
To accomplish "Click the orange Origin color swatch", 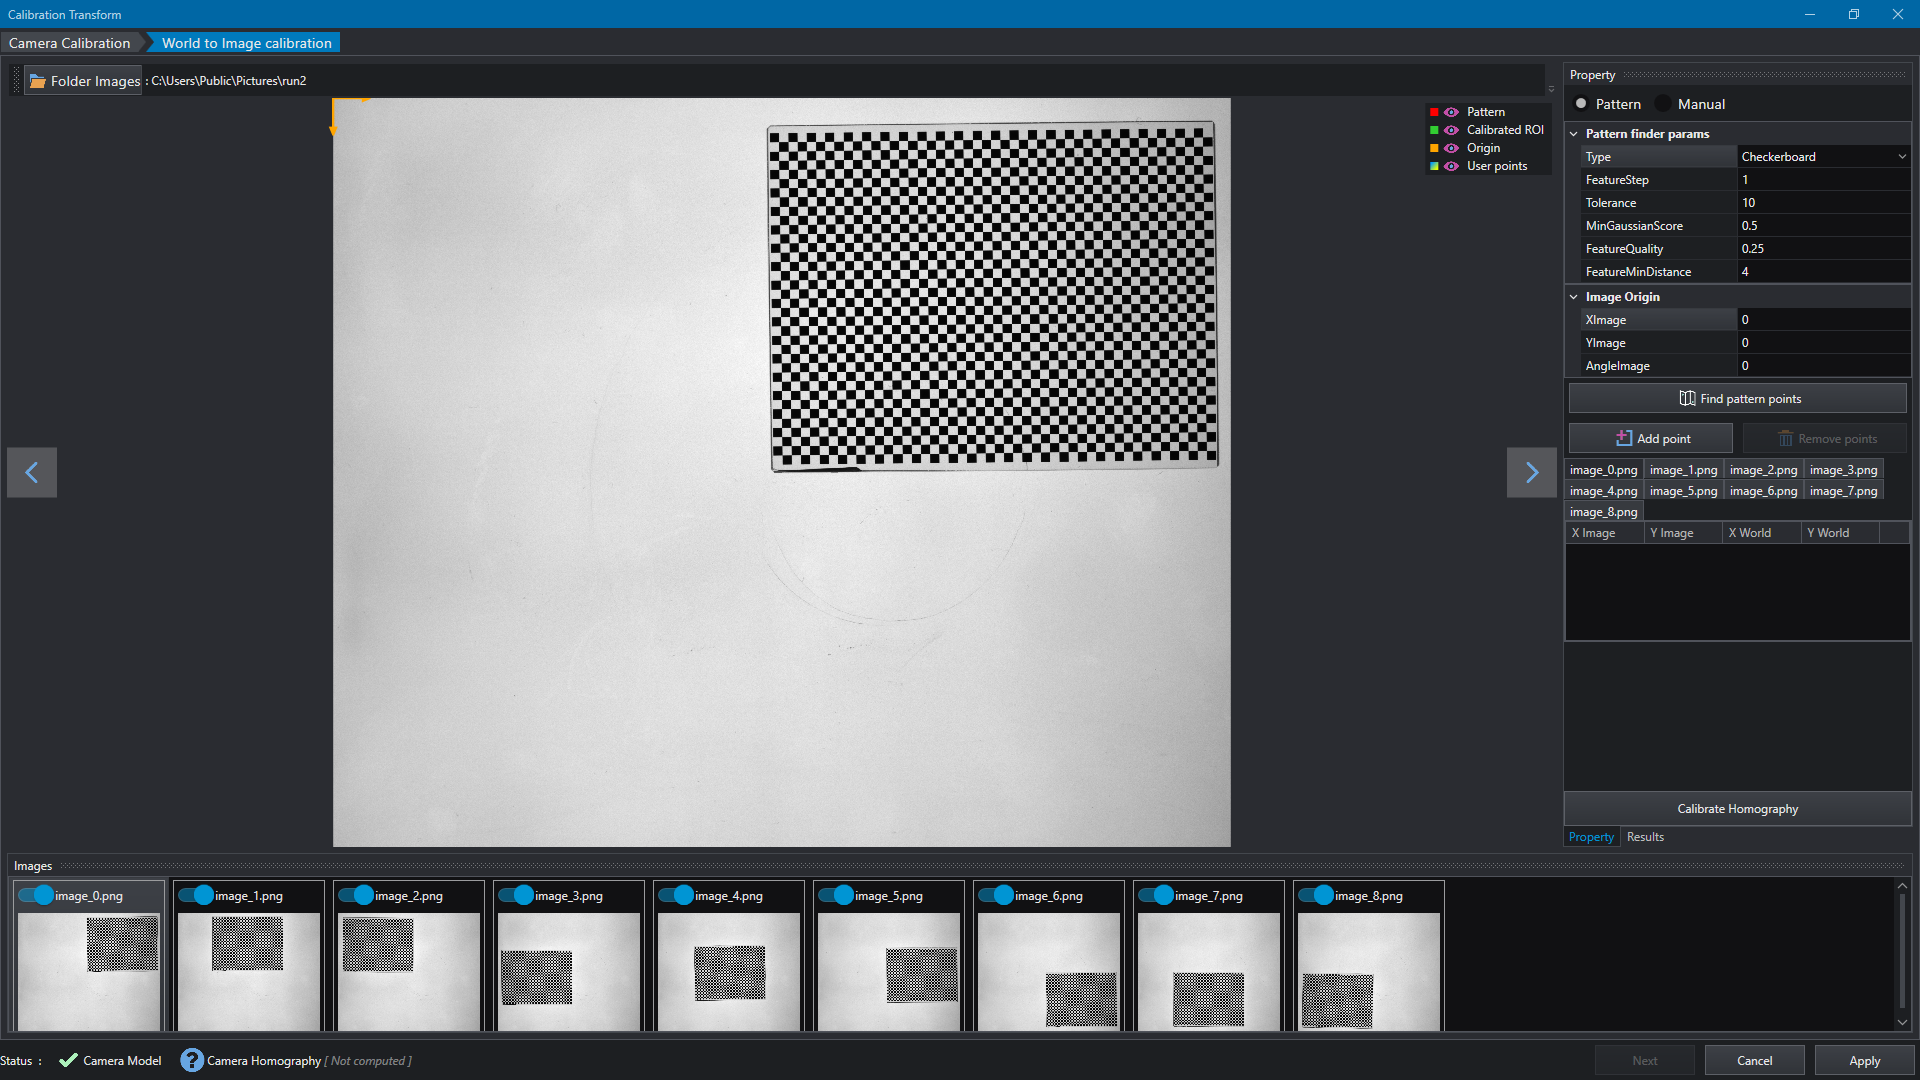I will pos(1434,148).
